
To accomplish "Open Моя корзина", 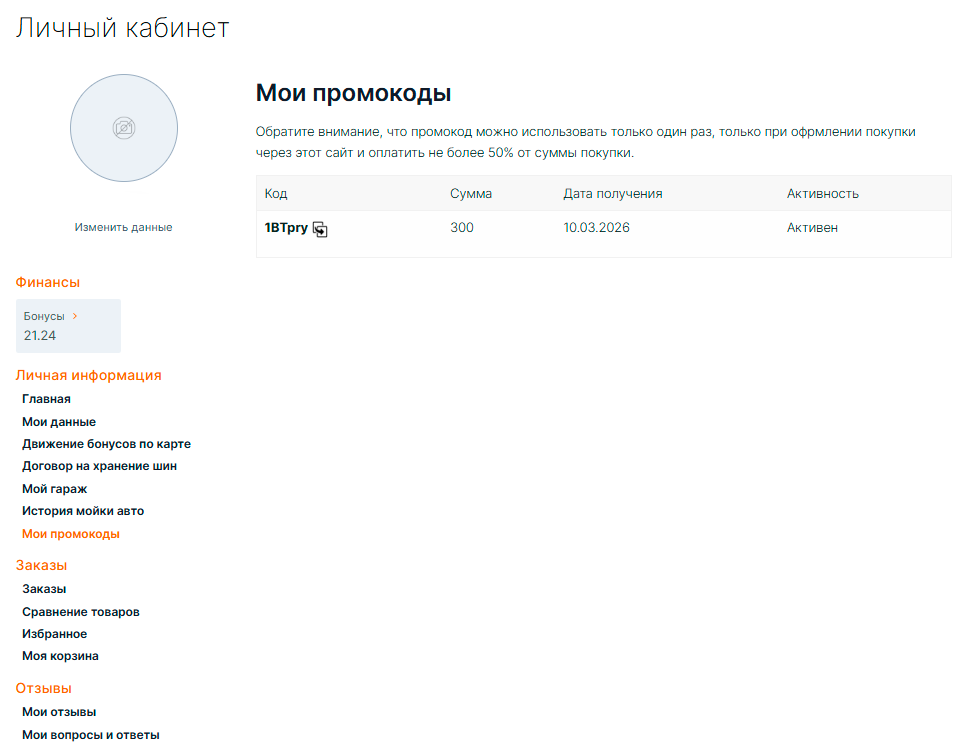I will (60, 656).
